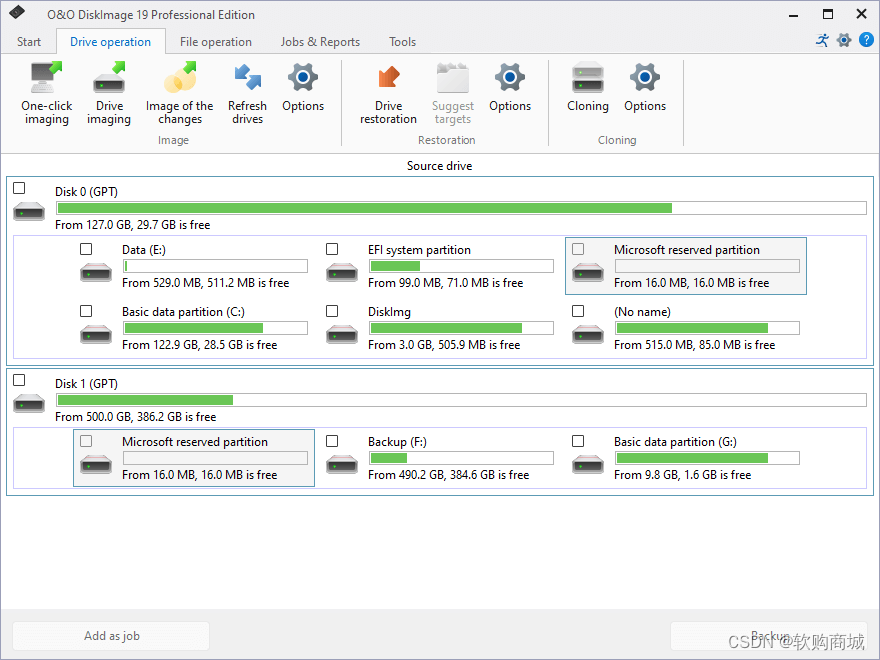
Task: Switch to the Tools tab
Action: [x=402, y=42]
